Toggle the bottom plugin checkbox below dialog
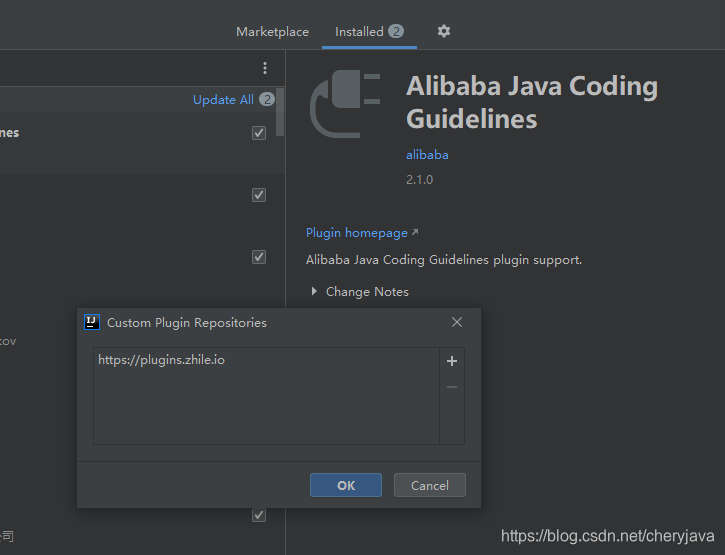Image resolution: width=725 pixels, height=555 pixels. coord(259,515)
